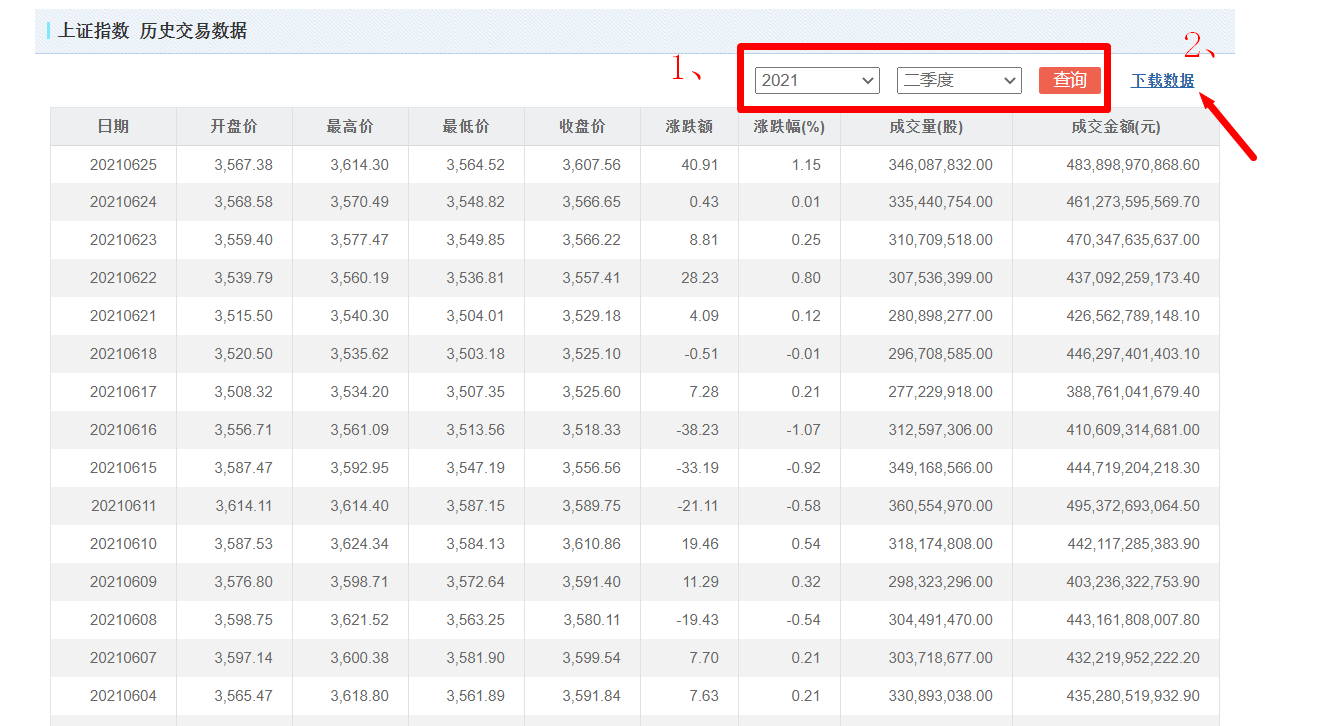Select the date cell 20210615
The height and width of the screenshot is (726, 1335).
coord(123,469)
